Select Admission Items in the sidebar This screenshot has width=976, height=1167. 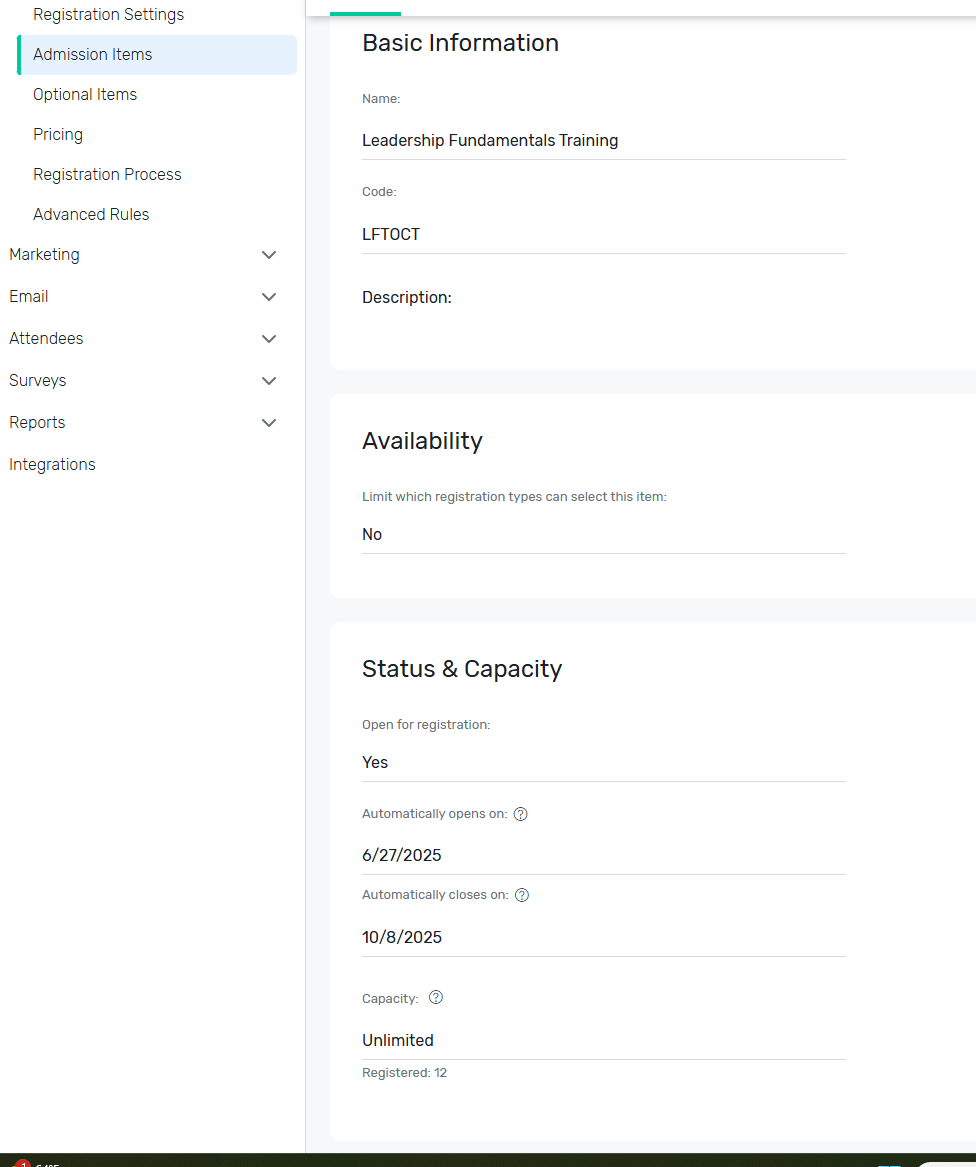(93, 55)
